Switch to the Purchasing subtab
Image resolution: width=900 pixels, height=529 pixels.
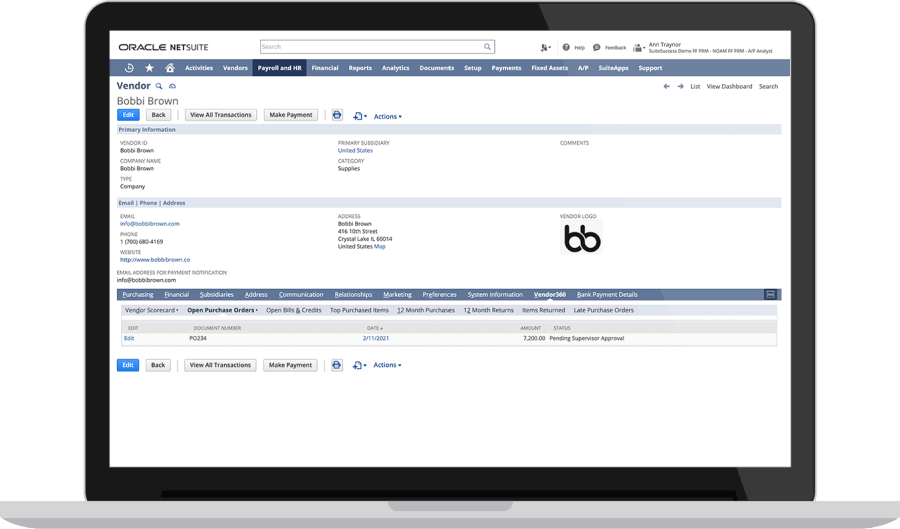138,294
